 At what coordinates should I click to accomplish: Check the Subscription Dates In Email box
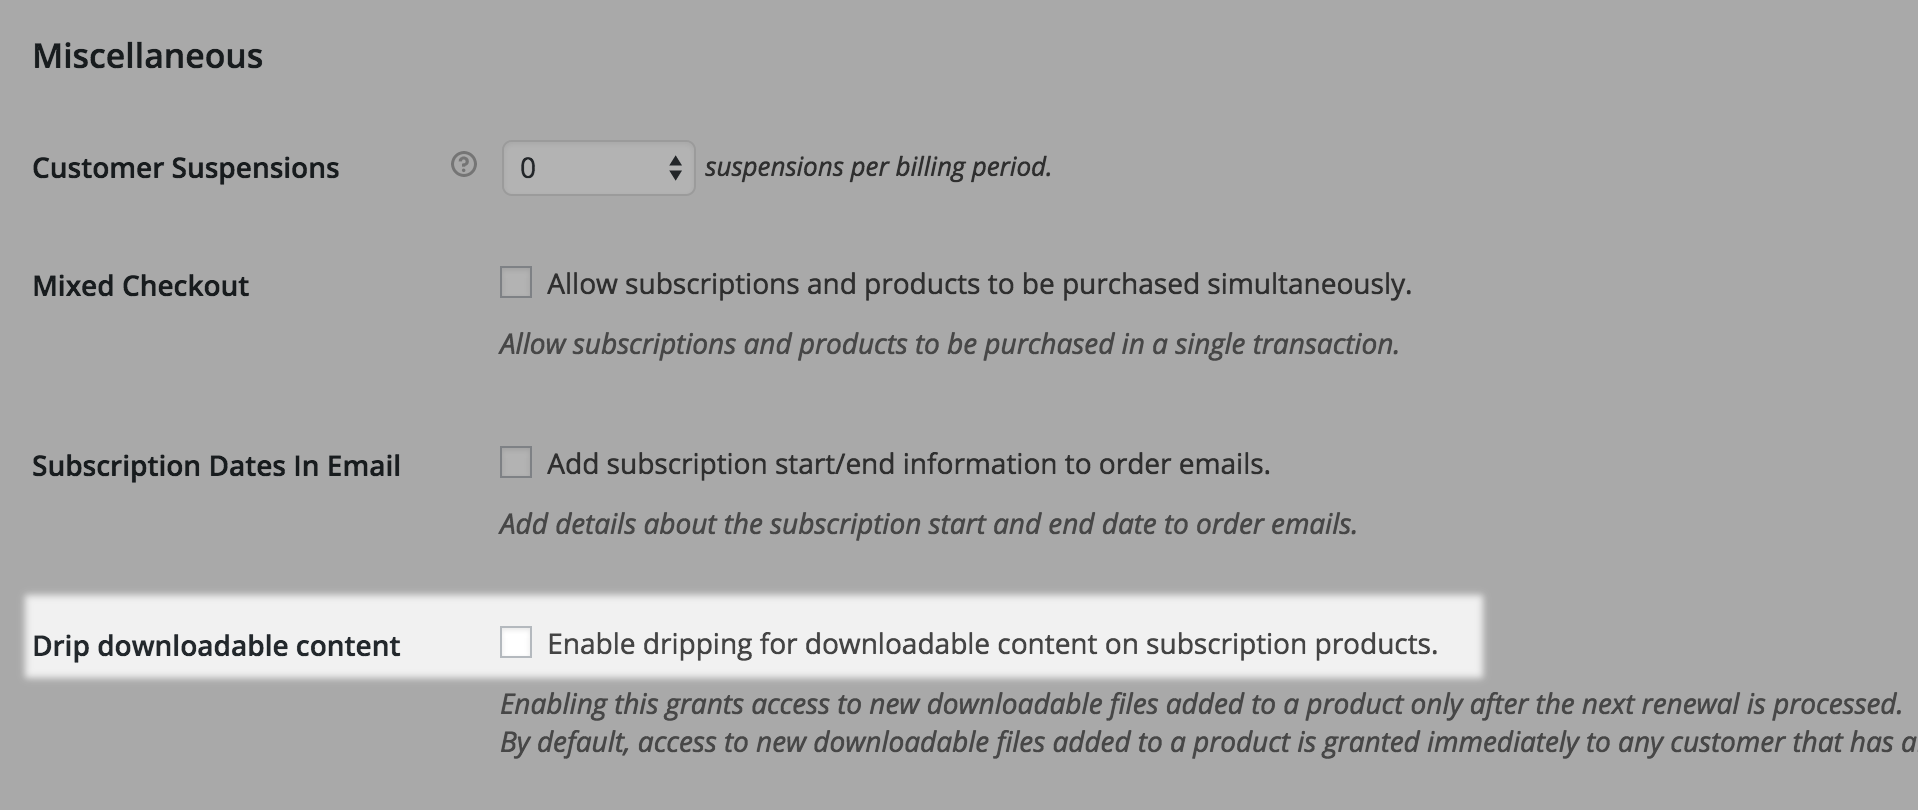pos(516,462)
